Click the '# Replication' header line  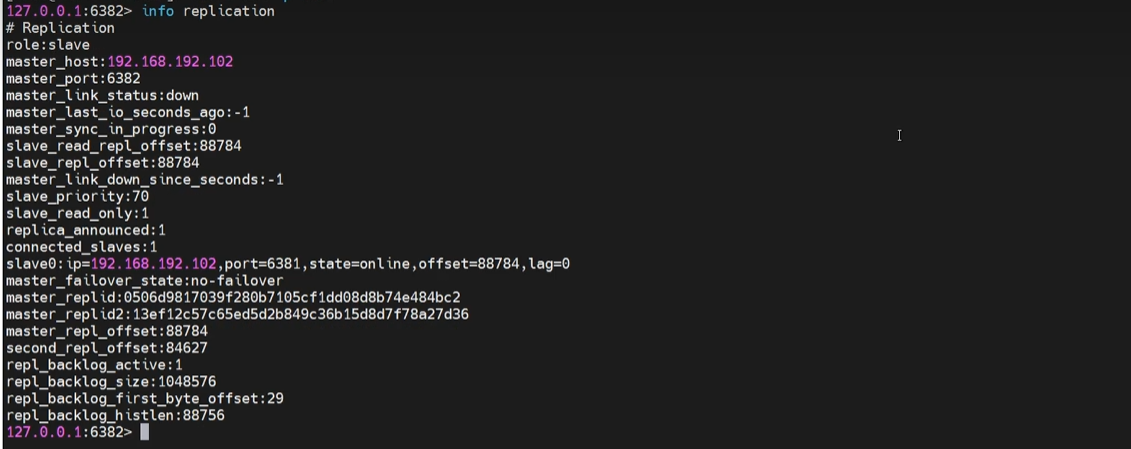60,28
